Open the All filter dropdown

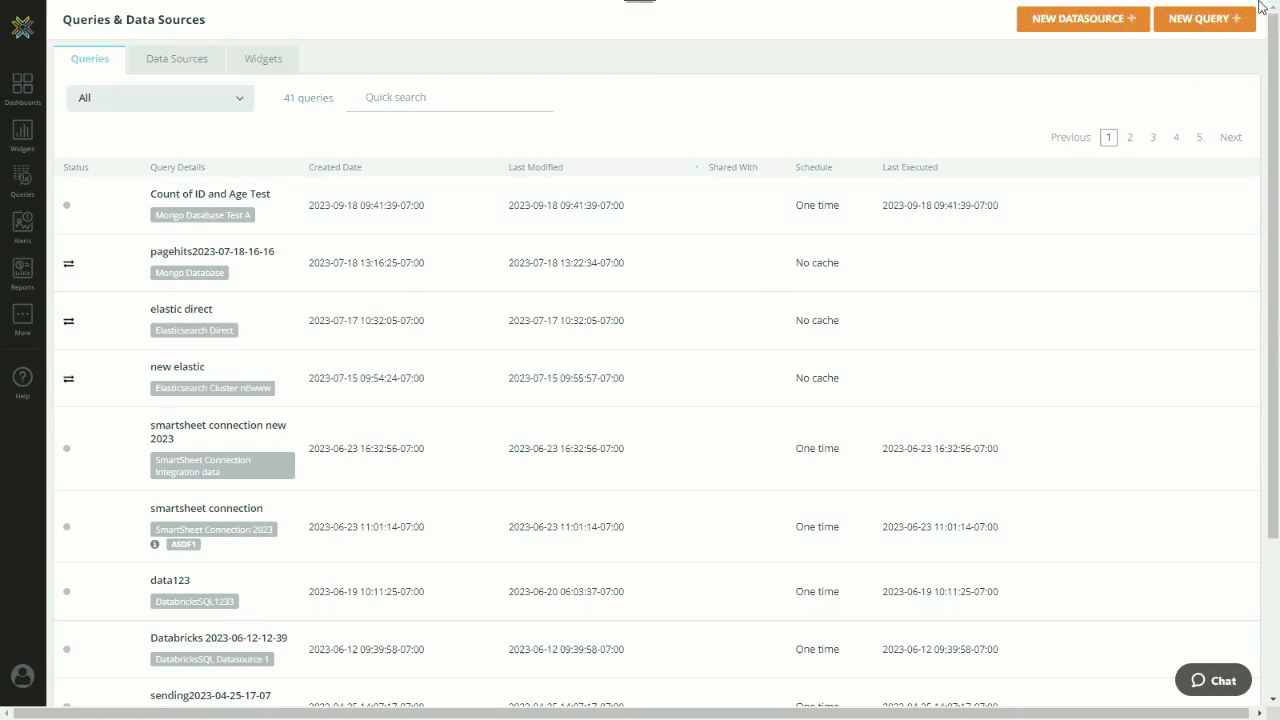tap(160, 98)
